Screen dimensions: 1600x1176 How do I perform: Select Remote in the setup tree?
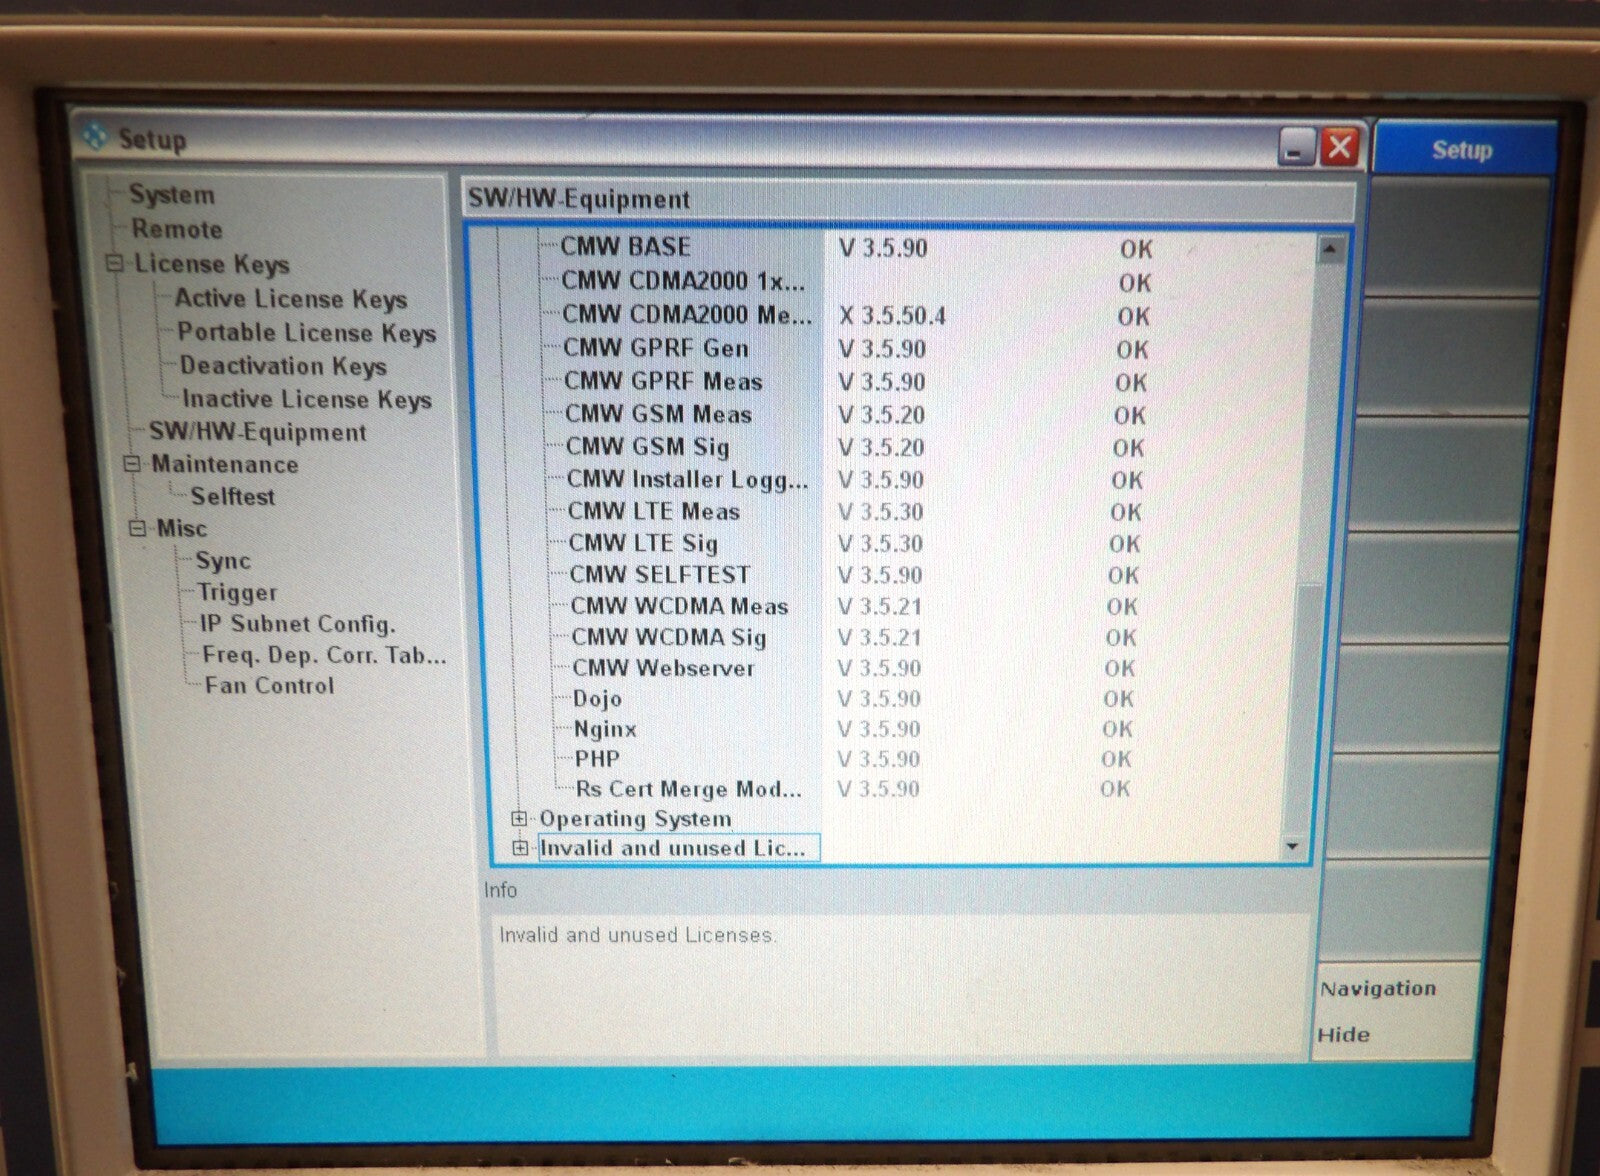[177, 229]
